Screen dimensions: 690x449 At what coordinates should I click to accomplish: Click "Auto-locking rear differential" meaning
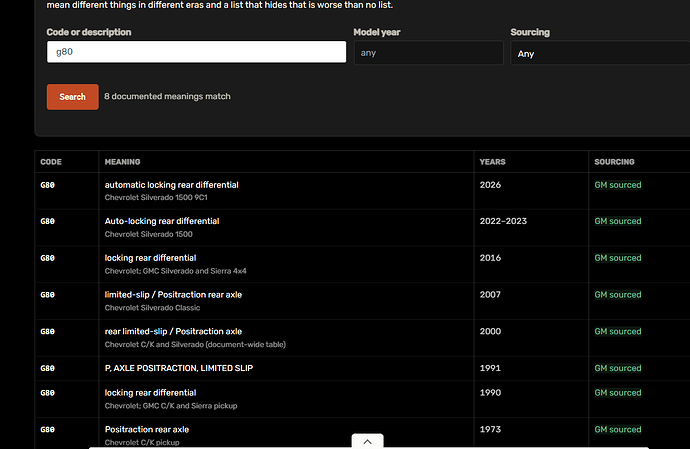click(162, 221)
